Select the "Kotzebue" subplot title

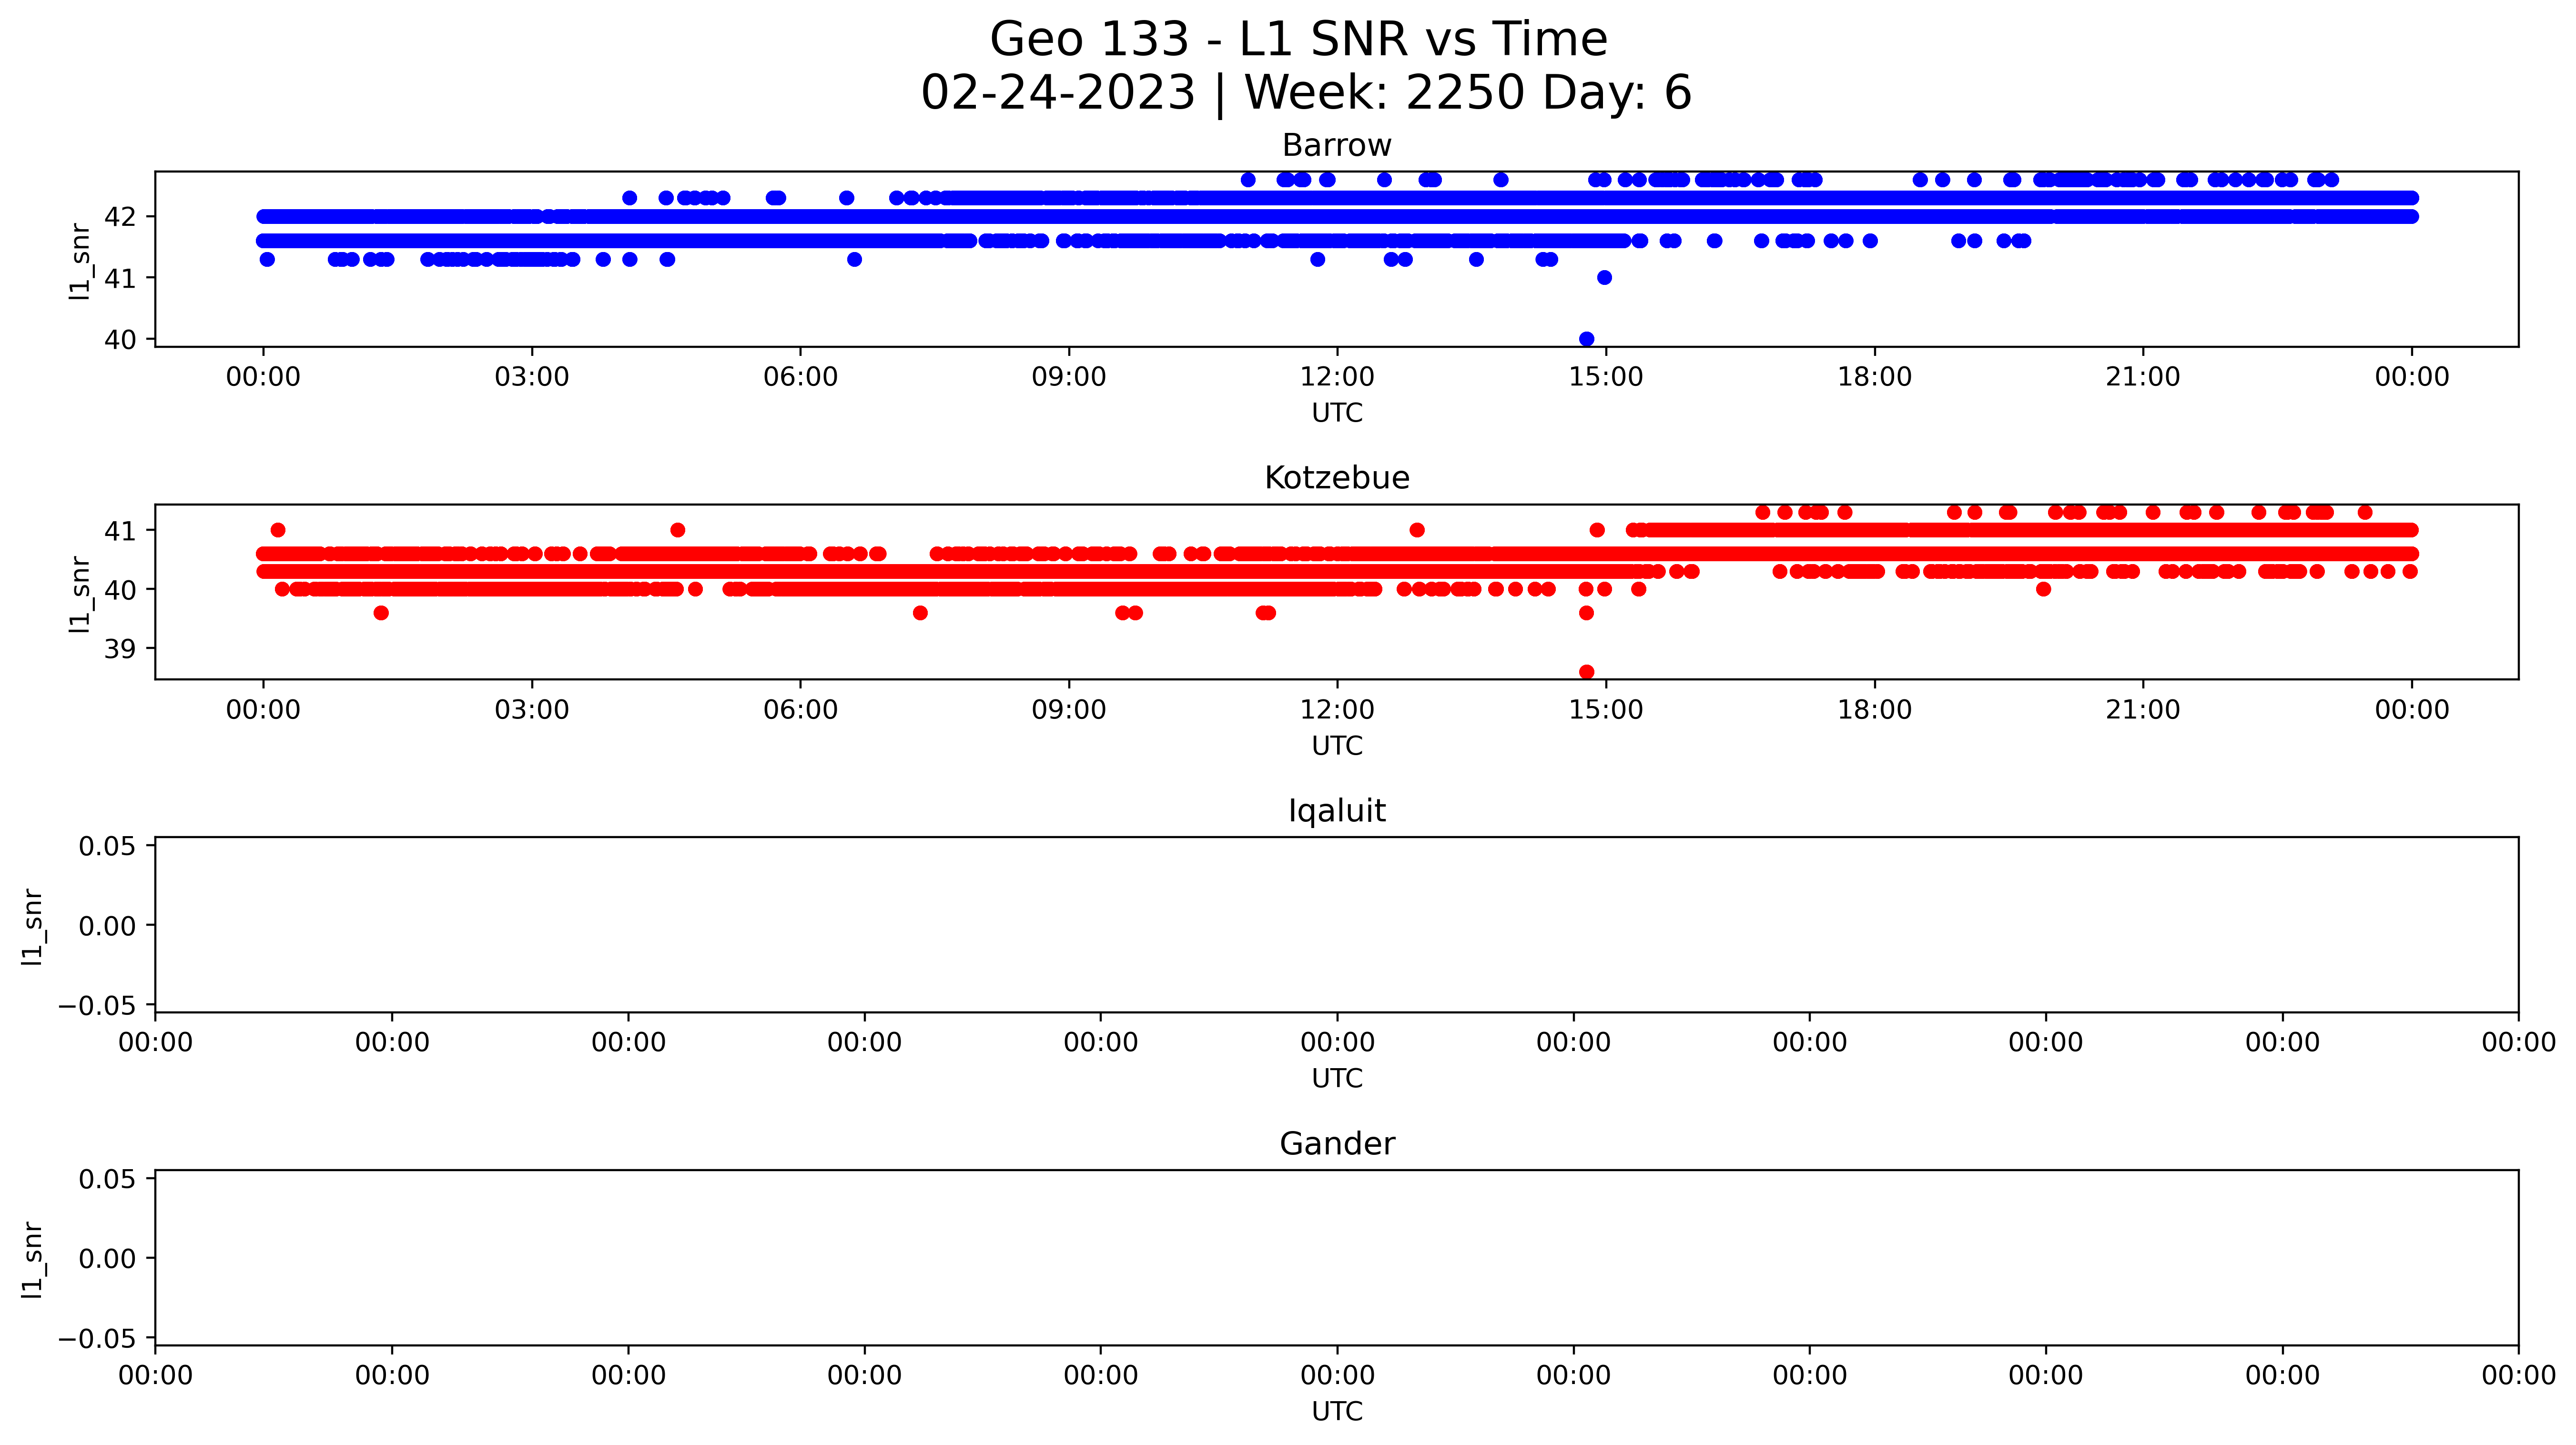tap(1337, 478)
